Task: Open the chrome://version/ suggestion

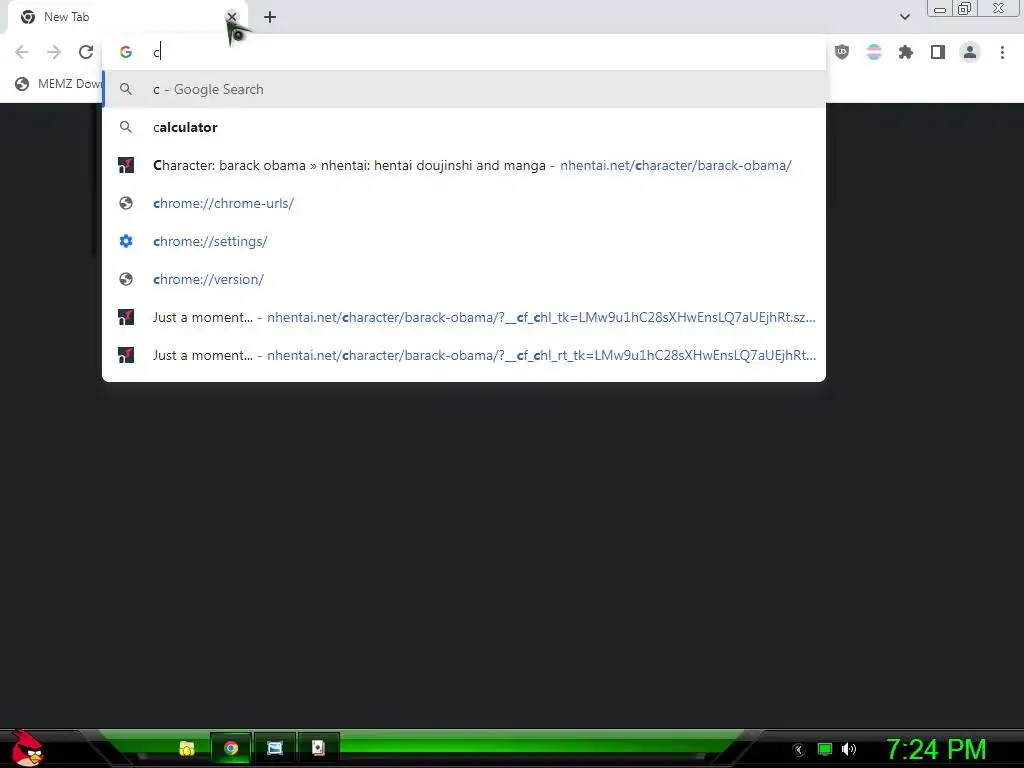Action: (x=464, y=279)
